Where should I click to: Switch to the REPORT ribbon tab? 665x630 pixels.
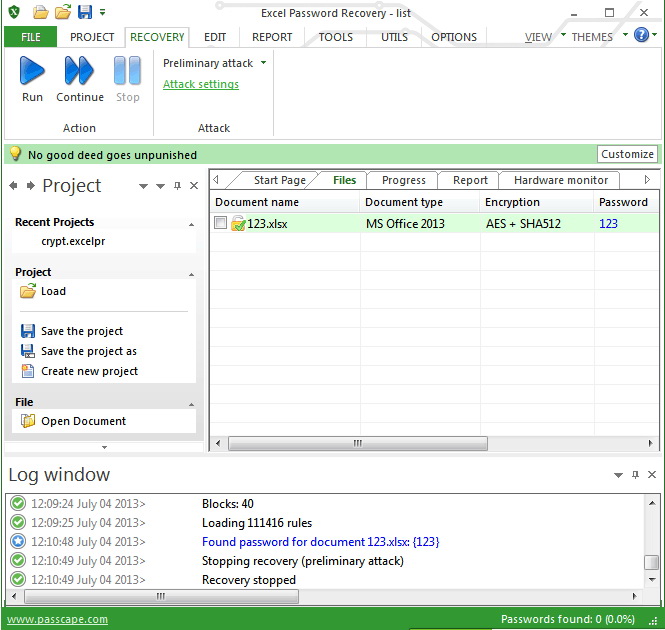tap(272, 37)
